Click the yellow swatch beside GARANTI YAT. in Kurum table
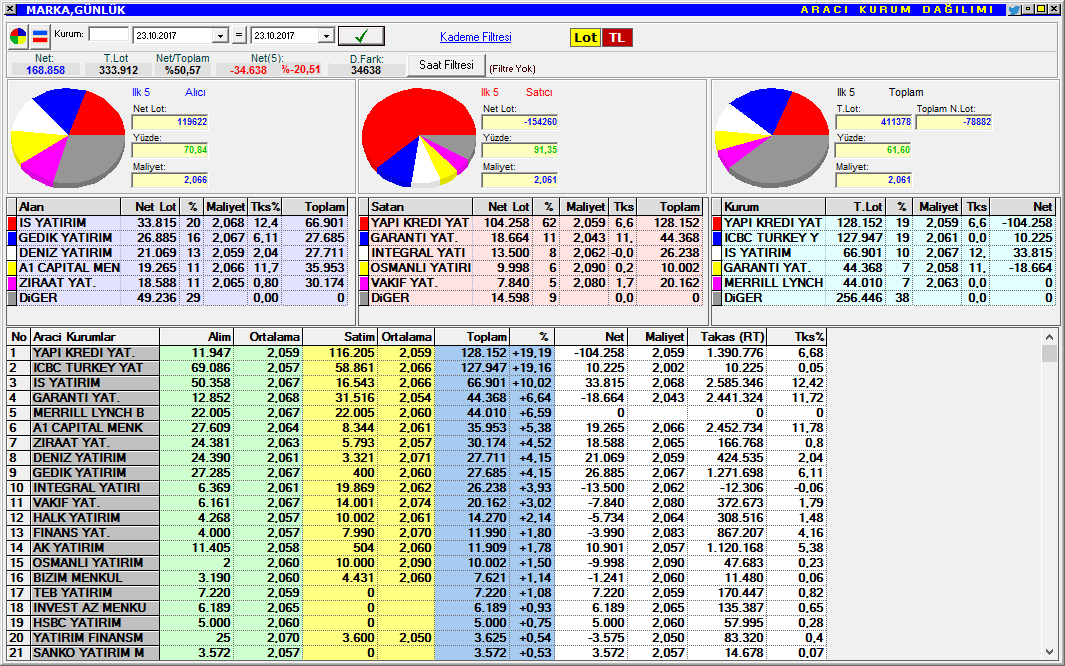 click(x=717, y=267)
